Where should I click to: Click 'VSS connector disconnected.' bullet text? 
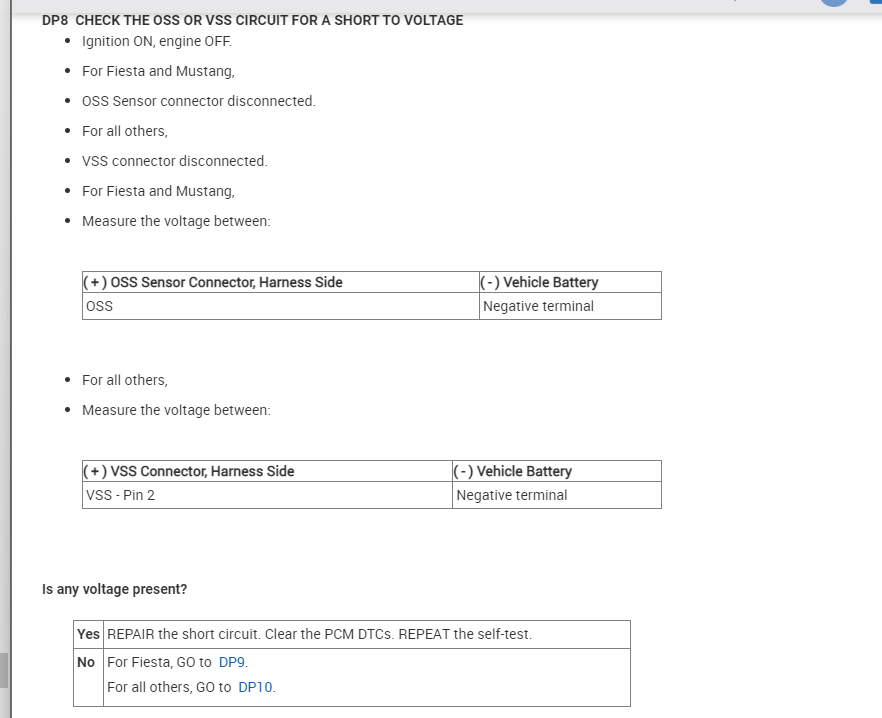point(174,161)
